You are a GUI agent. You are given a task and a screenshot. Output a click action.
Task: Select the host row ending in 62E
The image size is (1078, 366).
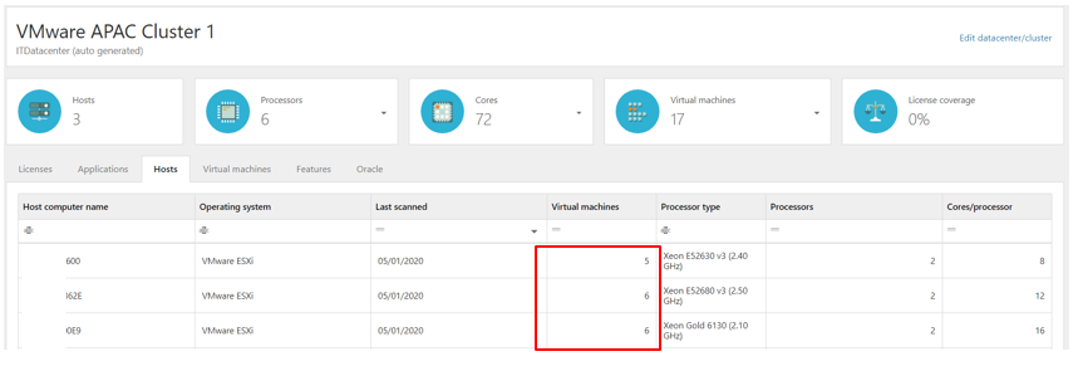coord(535,296)
